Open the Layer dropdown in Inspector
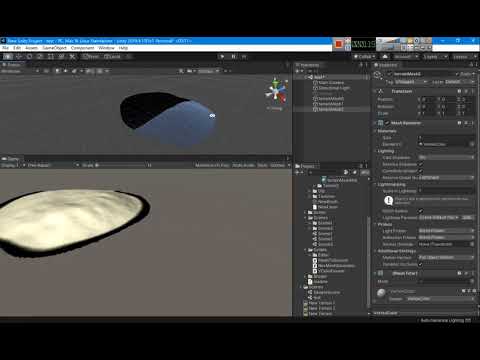 (x=459, y=82)
